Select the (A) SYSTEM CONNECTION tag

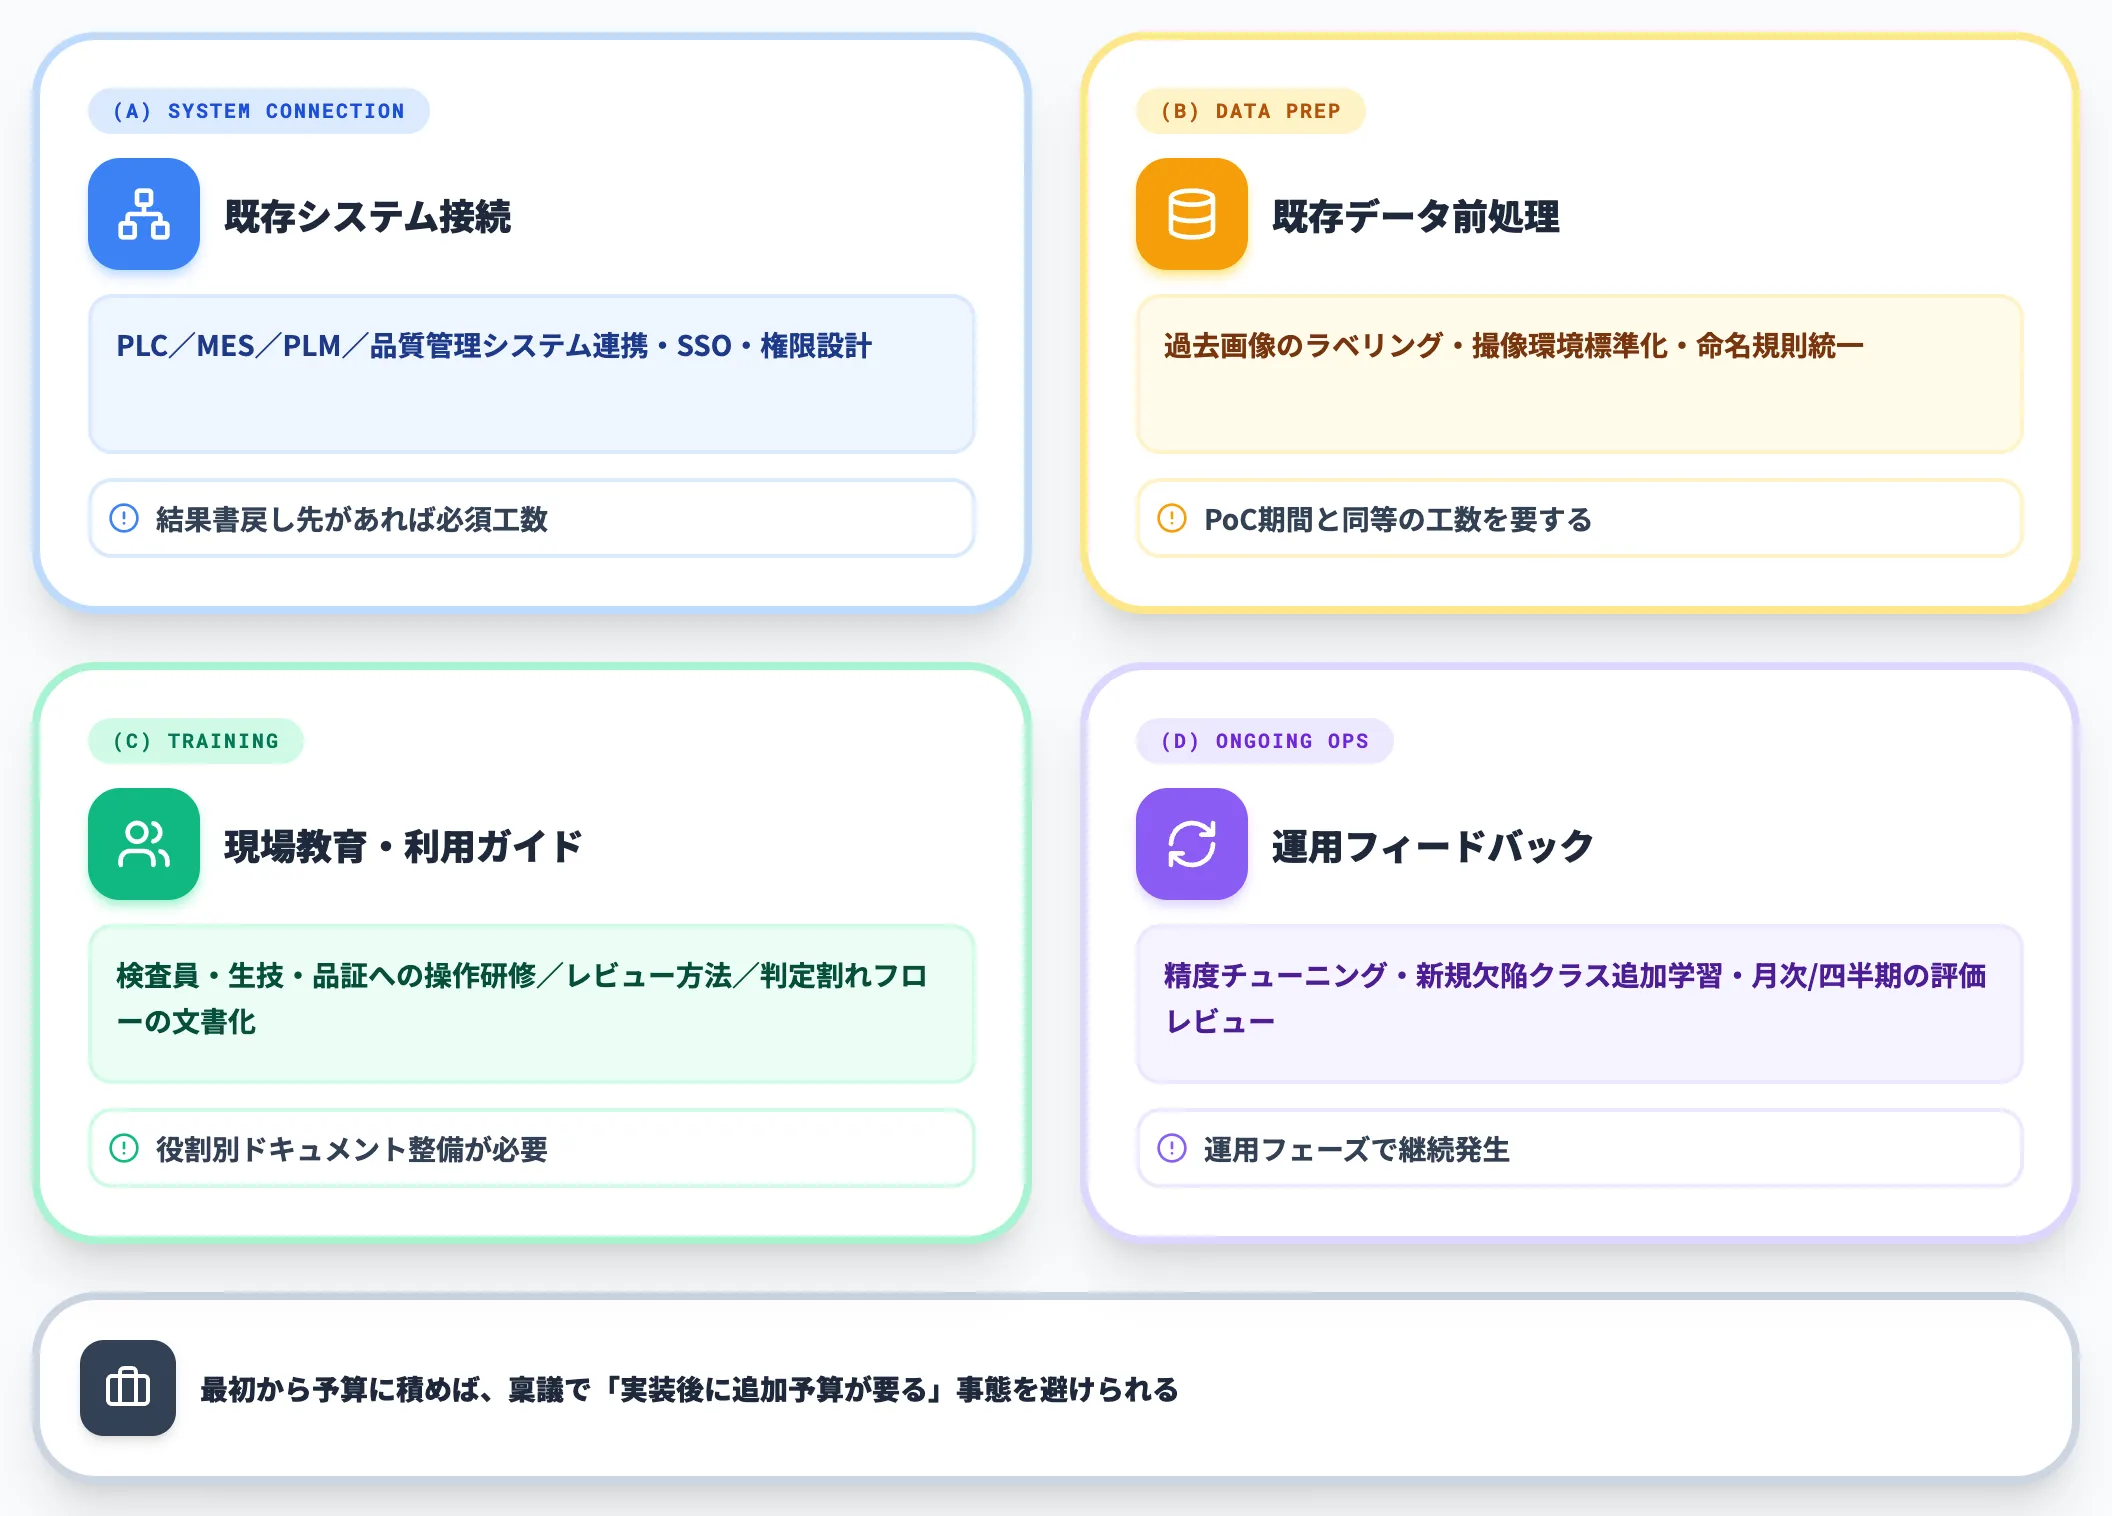259,111
